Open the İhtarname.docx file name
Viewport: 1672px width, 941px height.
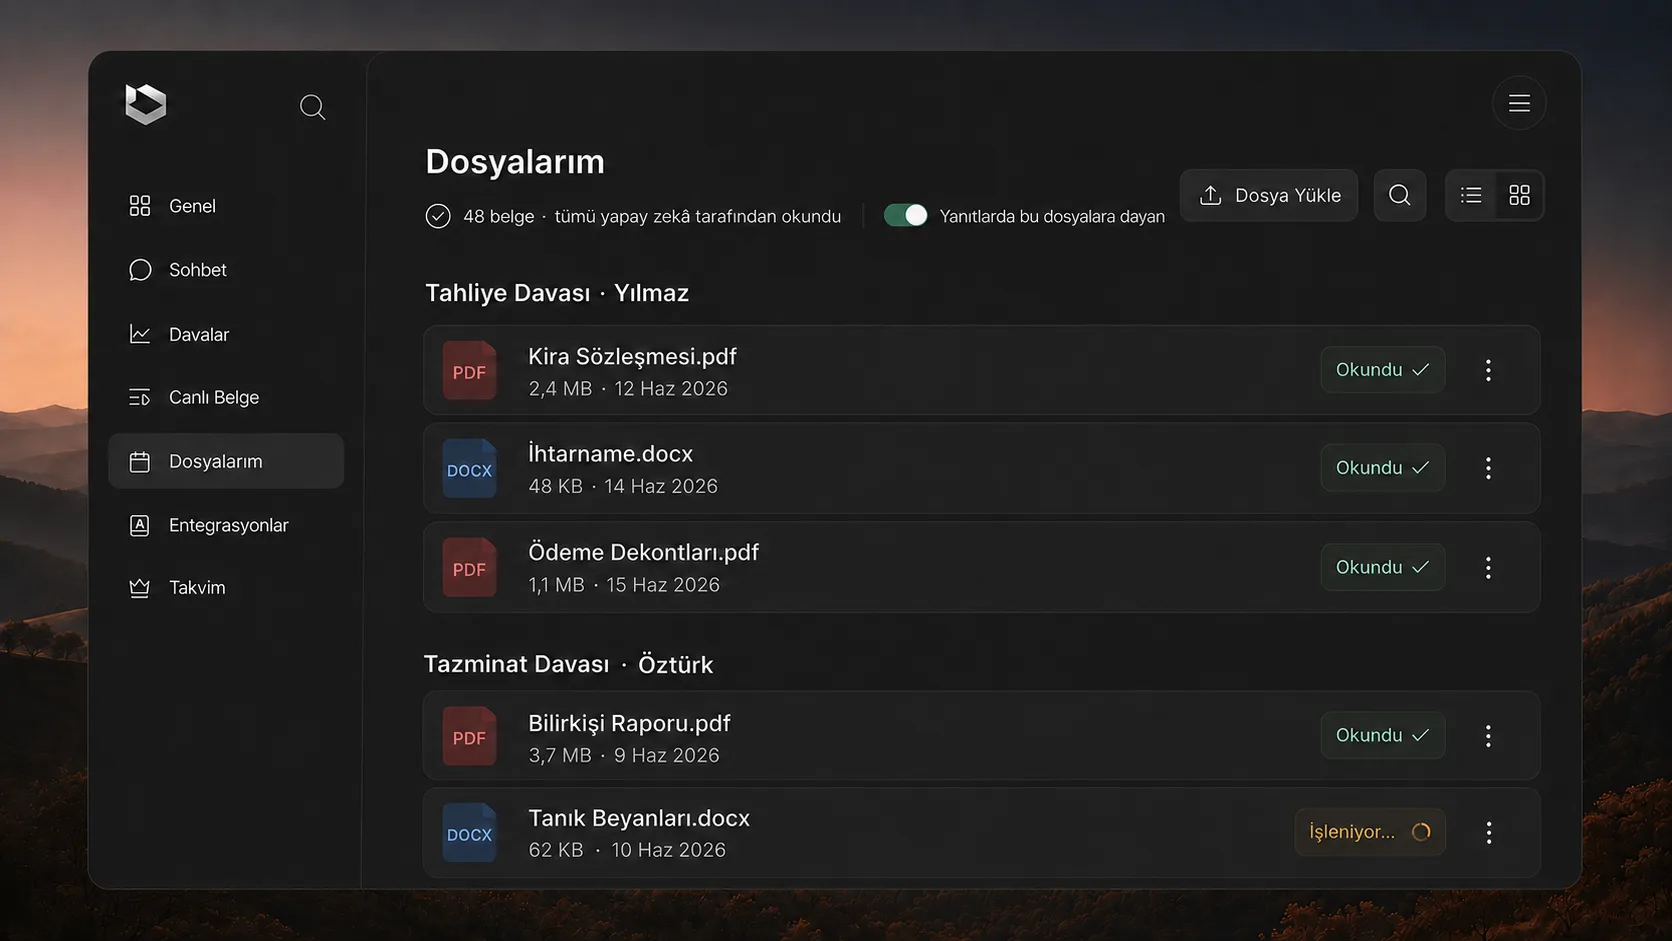(x=610, y=454)
